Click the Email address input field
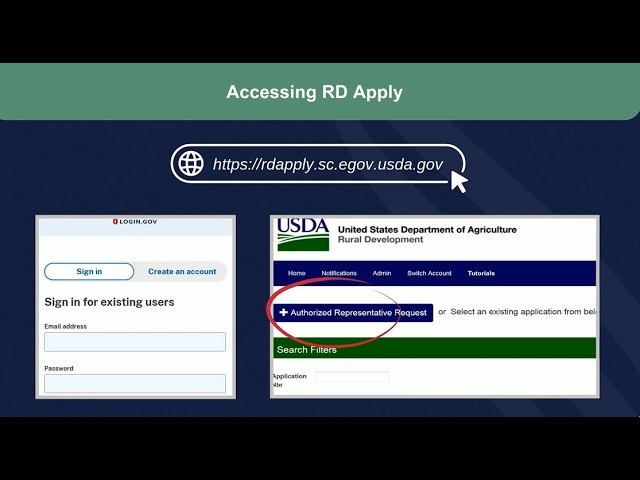The height and width of the screenshot is (480, 640). point(135,342)
